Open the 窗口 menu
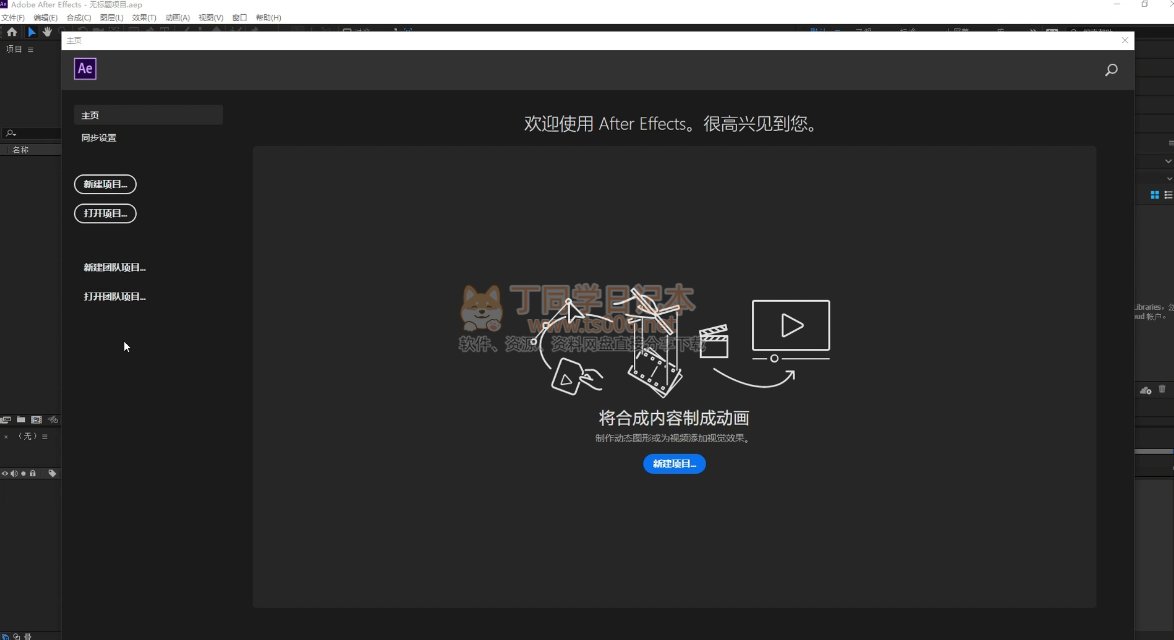This screenshot has height=640, width=1174. point(240,17)
